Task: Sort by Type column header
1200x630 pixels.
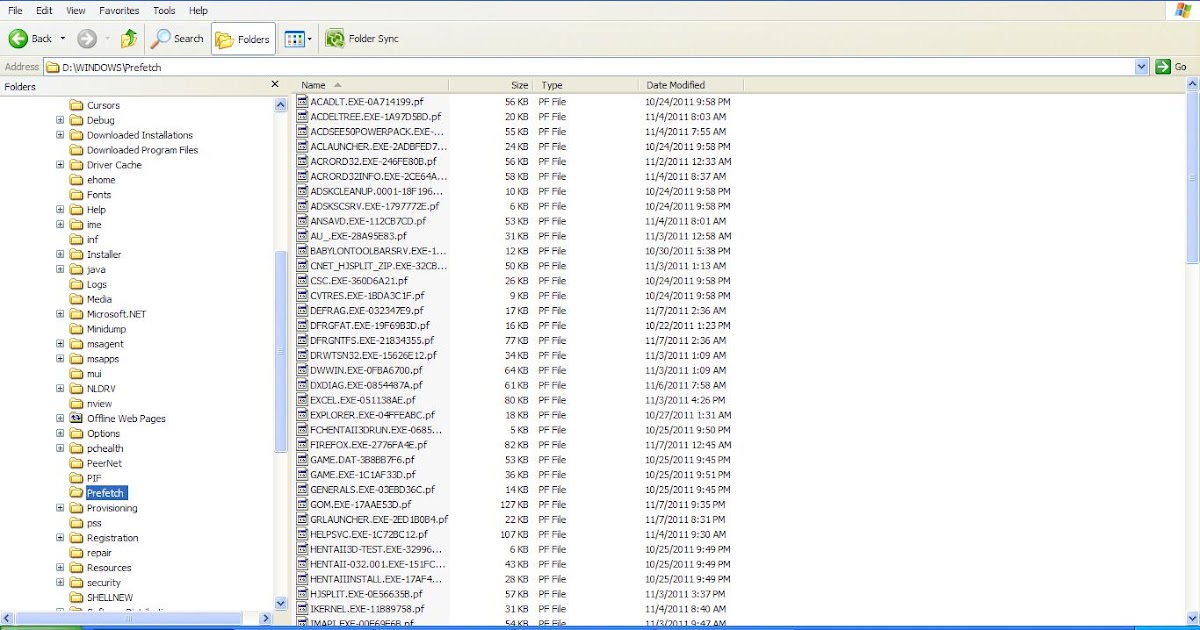Action: click(x=585, y=85)
